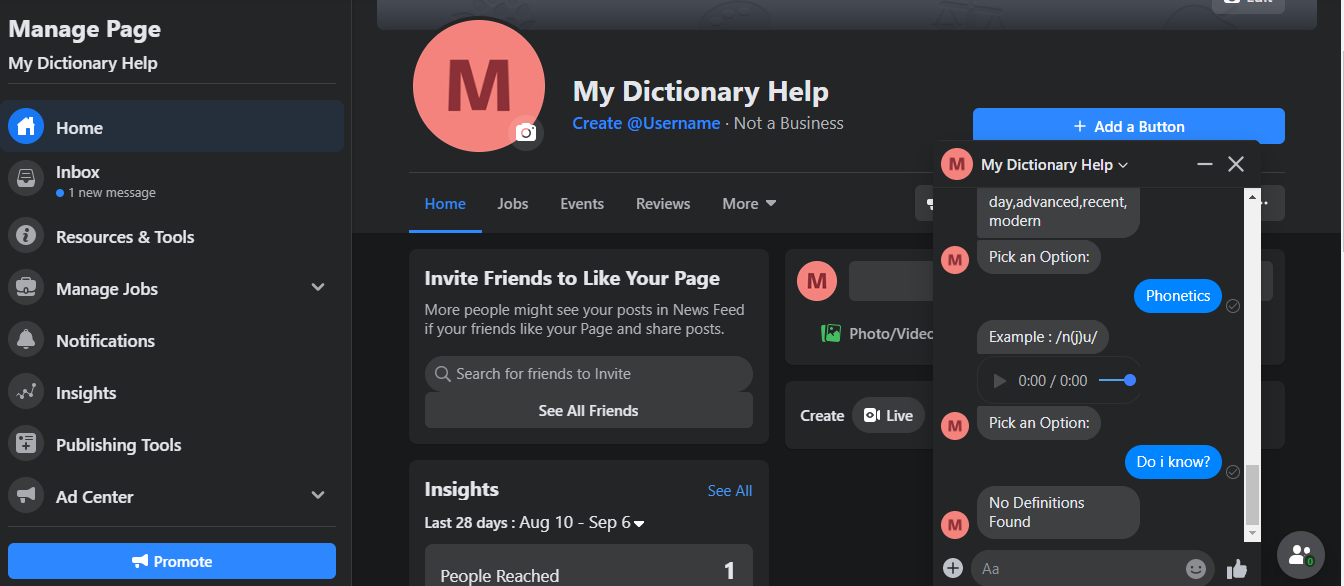Open Home in the Manage Page sidebar
This screenshot has height=586, width=1344.
coord(172,127)
